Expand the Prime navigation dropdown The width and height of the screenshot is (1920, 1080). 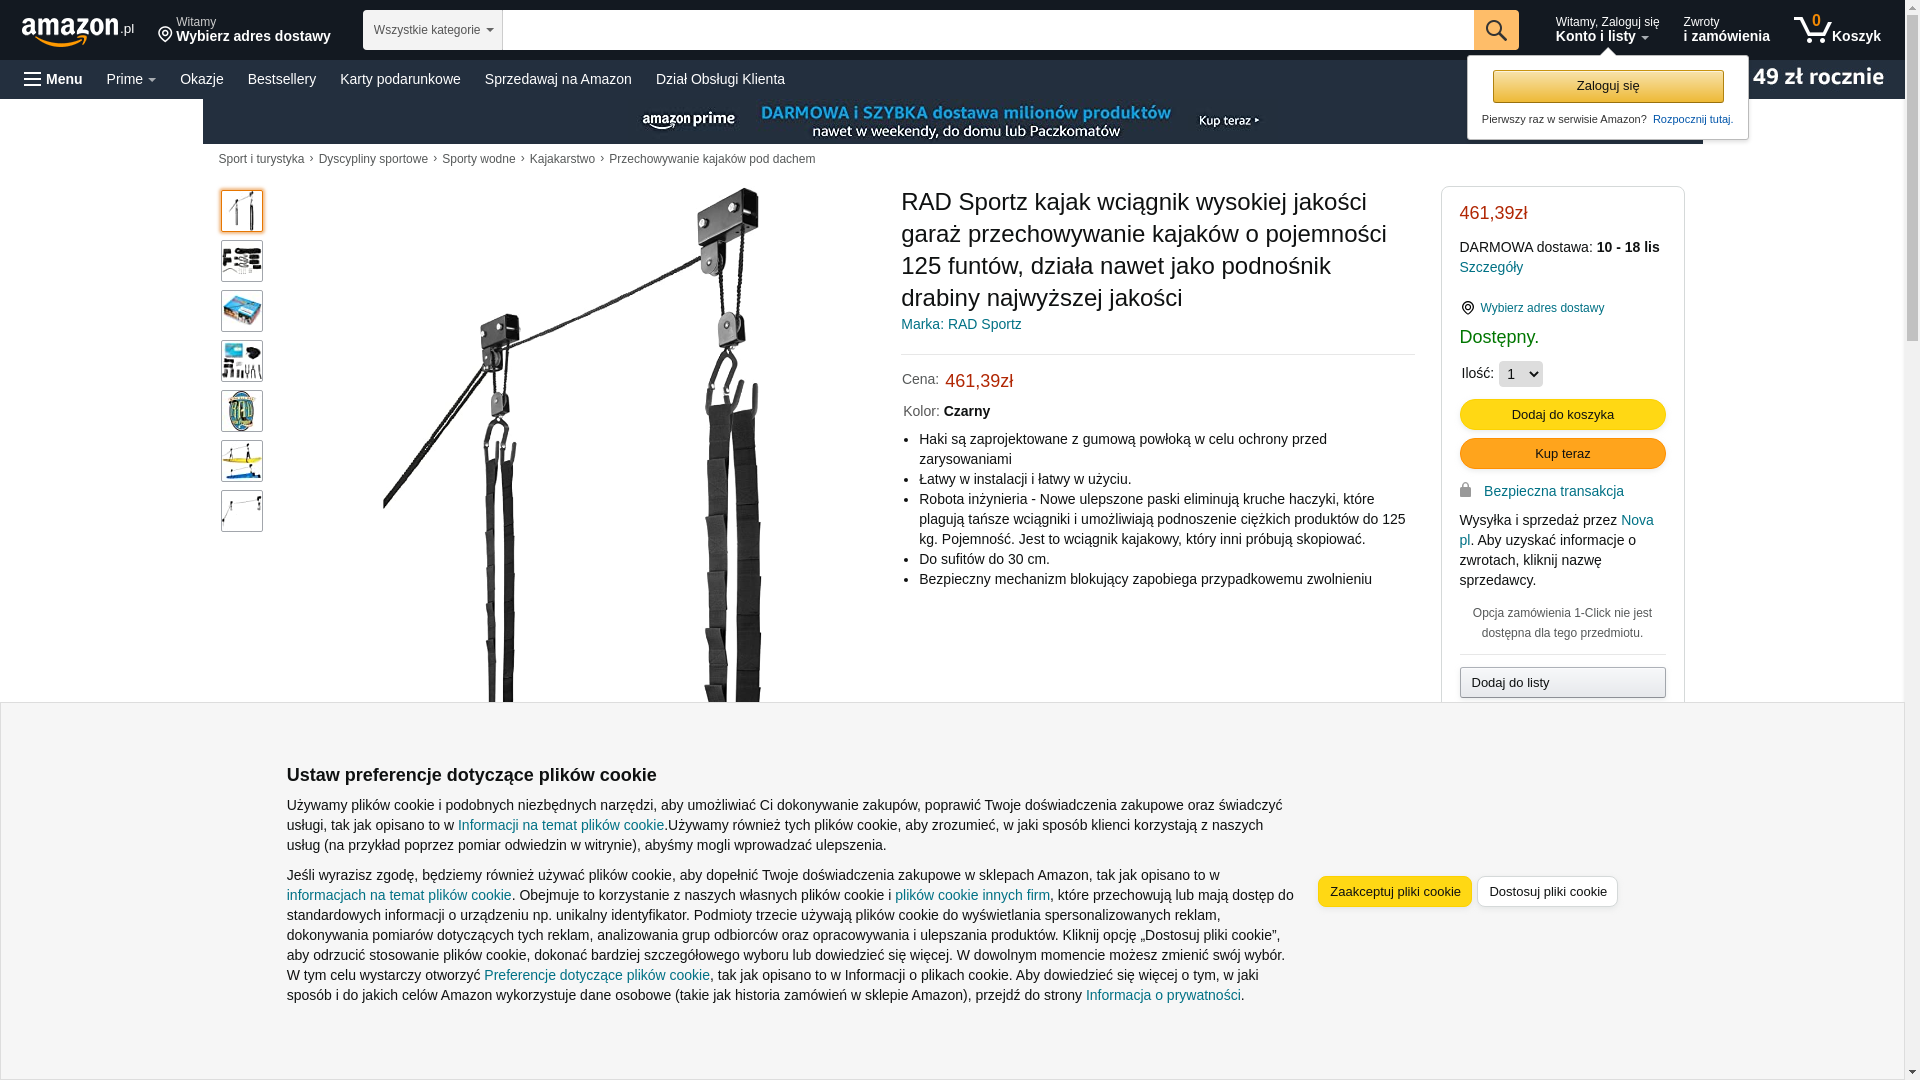coord(131,79)
